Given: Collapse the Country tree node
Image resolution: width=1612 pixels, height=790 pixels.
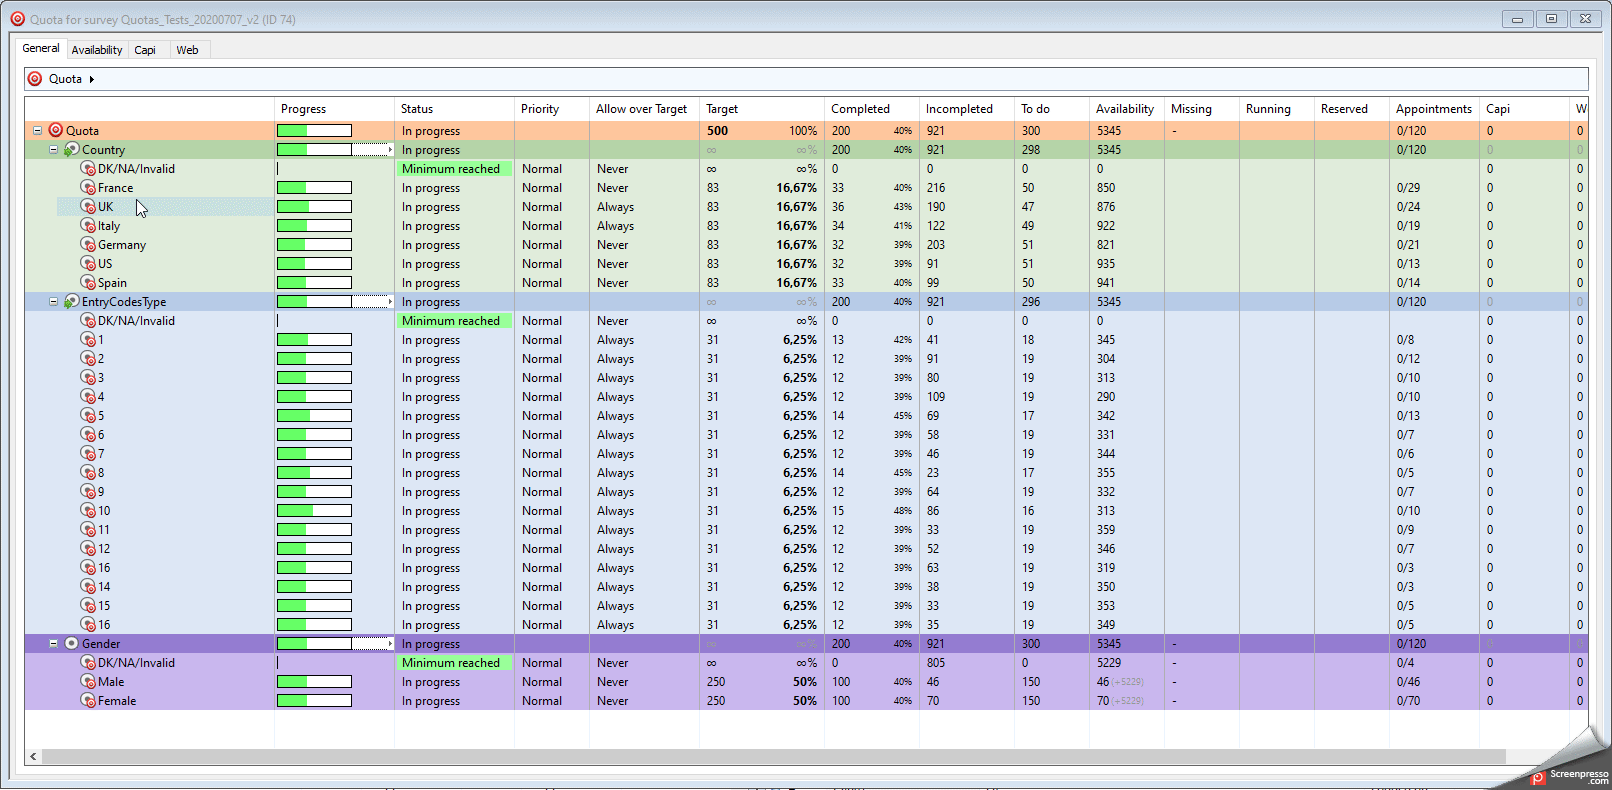Looking at the screenshot, I should click(54, 149).
